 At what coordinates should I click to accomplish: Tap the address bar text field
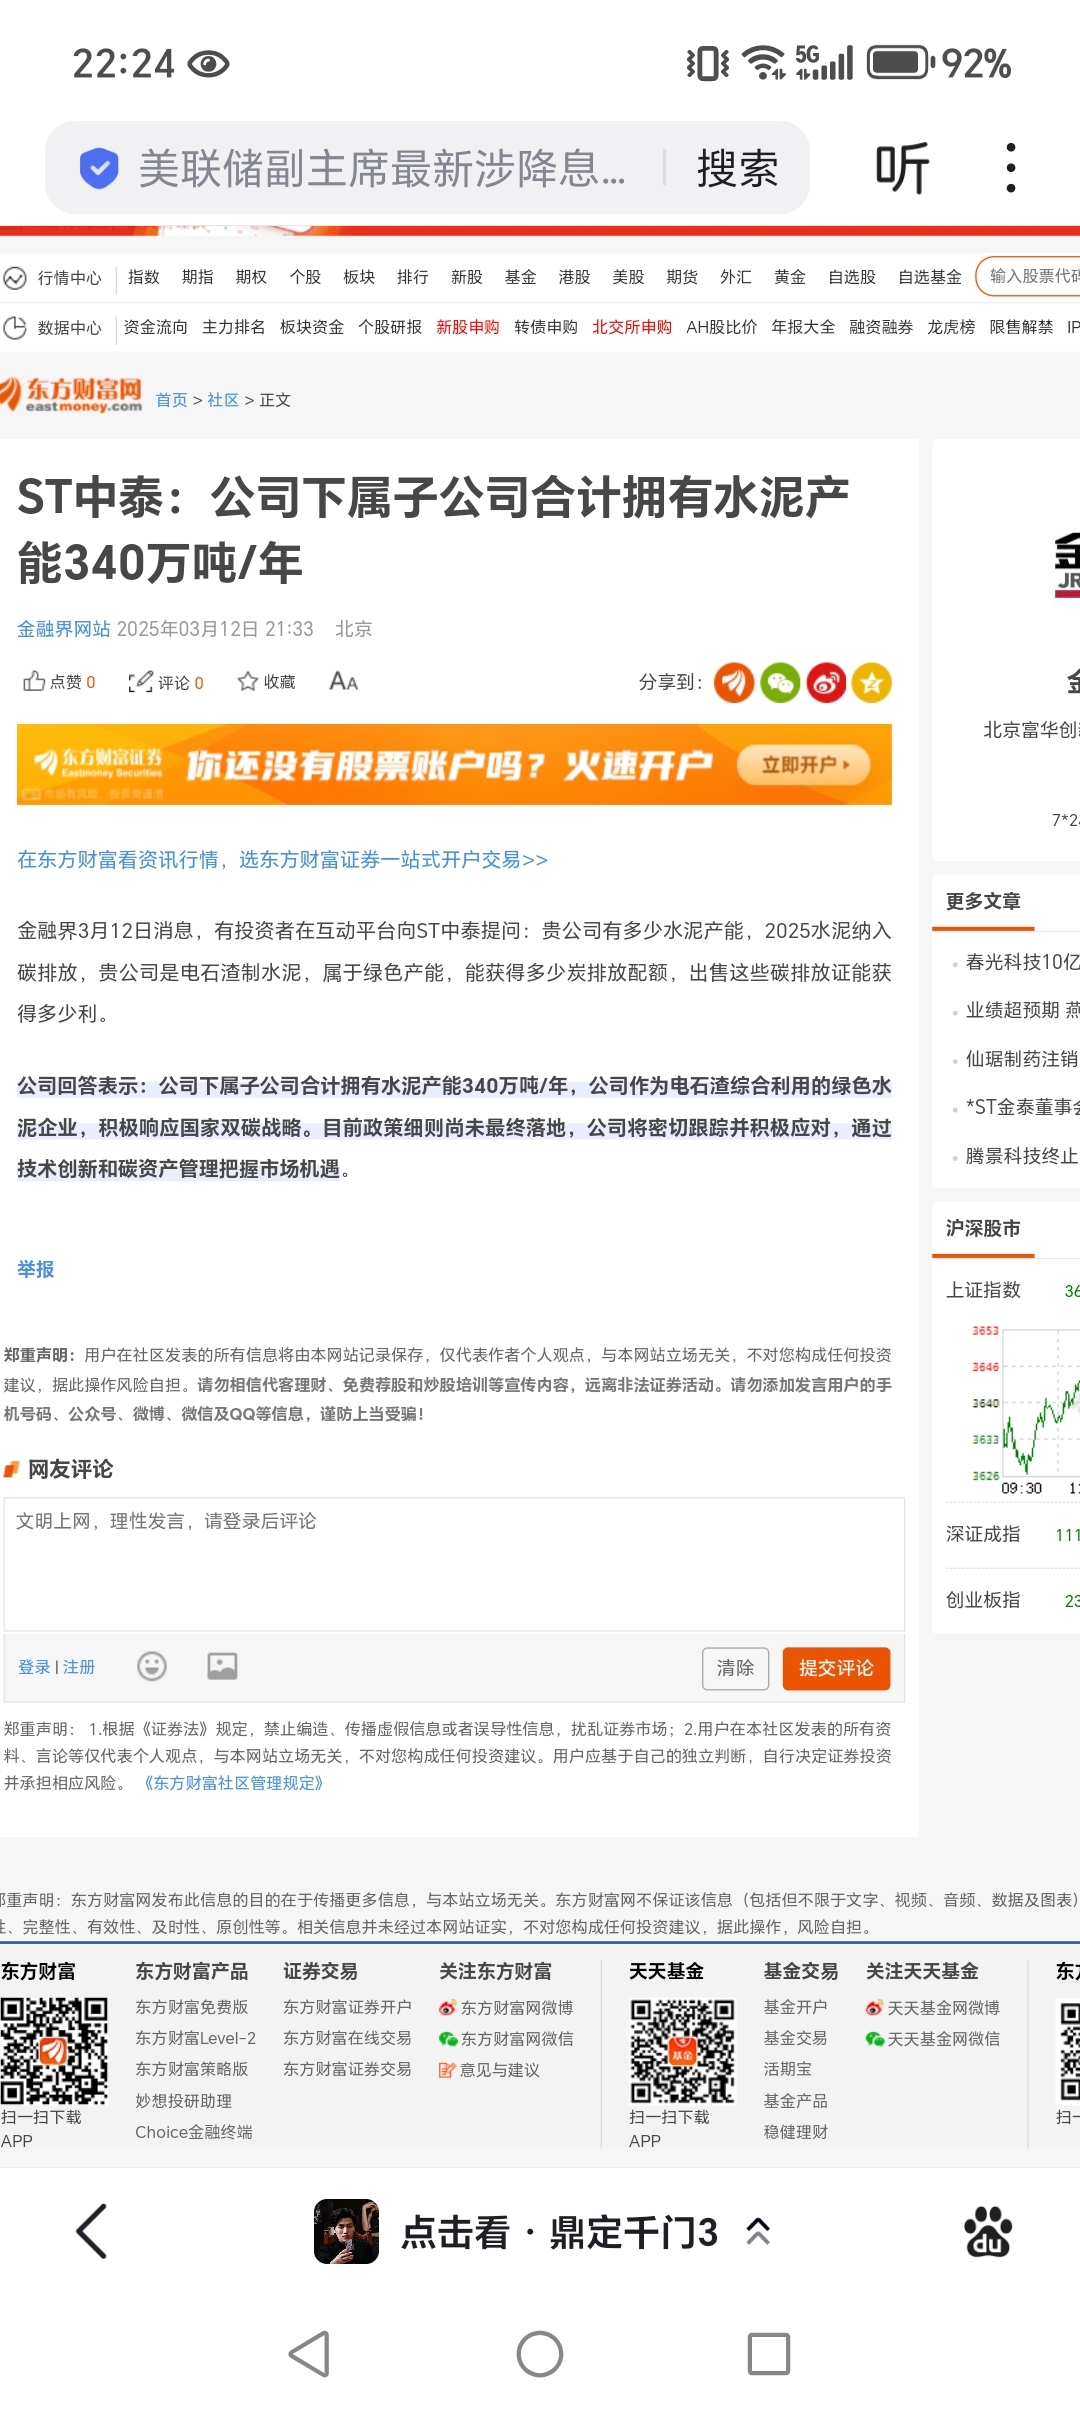point(381,168)
